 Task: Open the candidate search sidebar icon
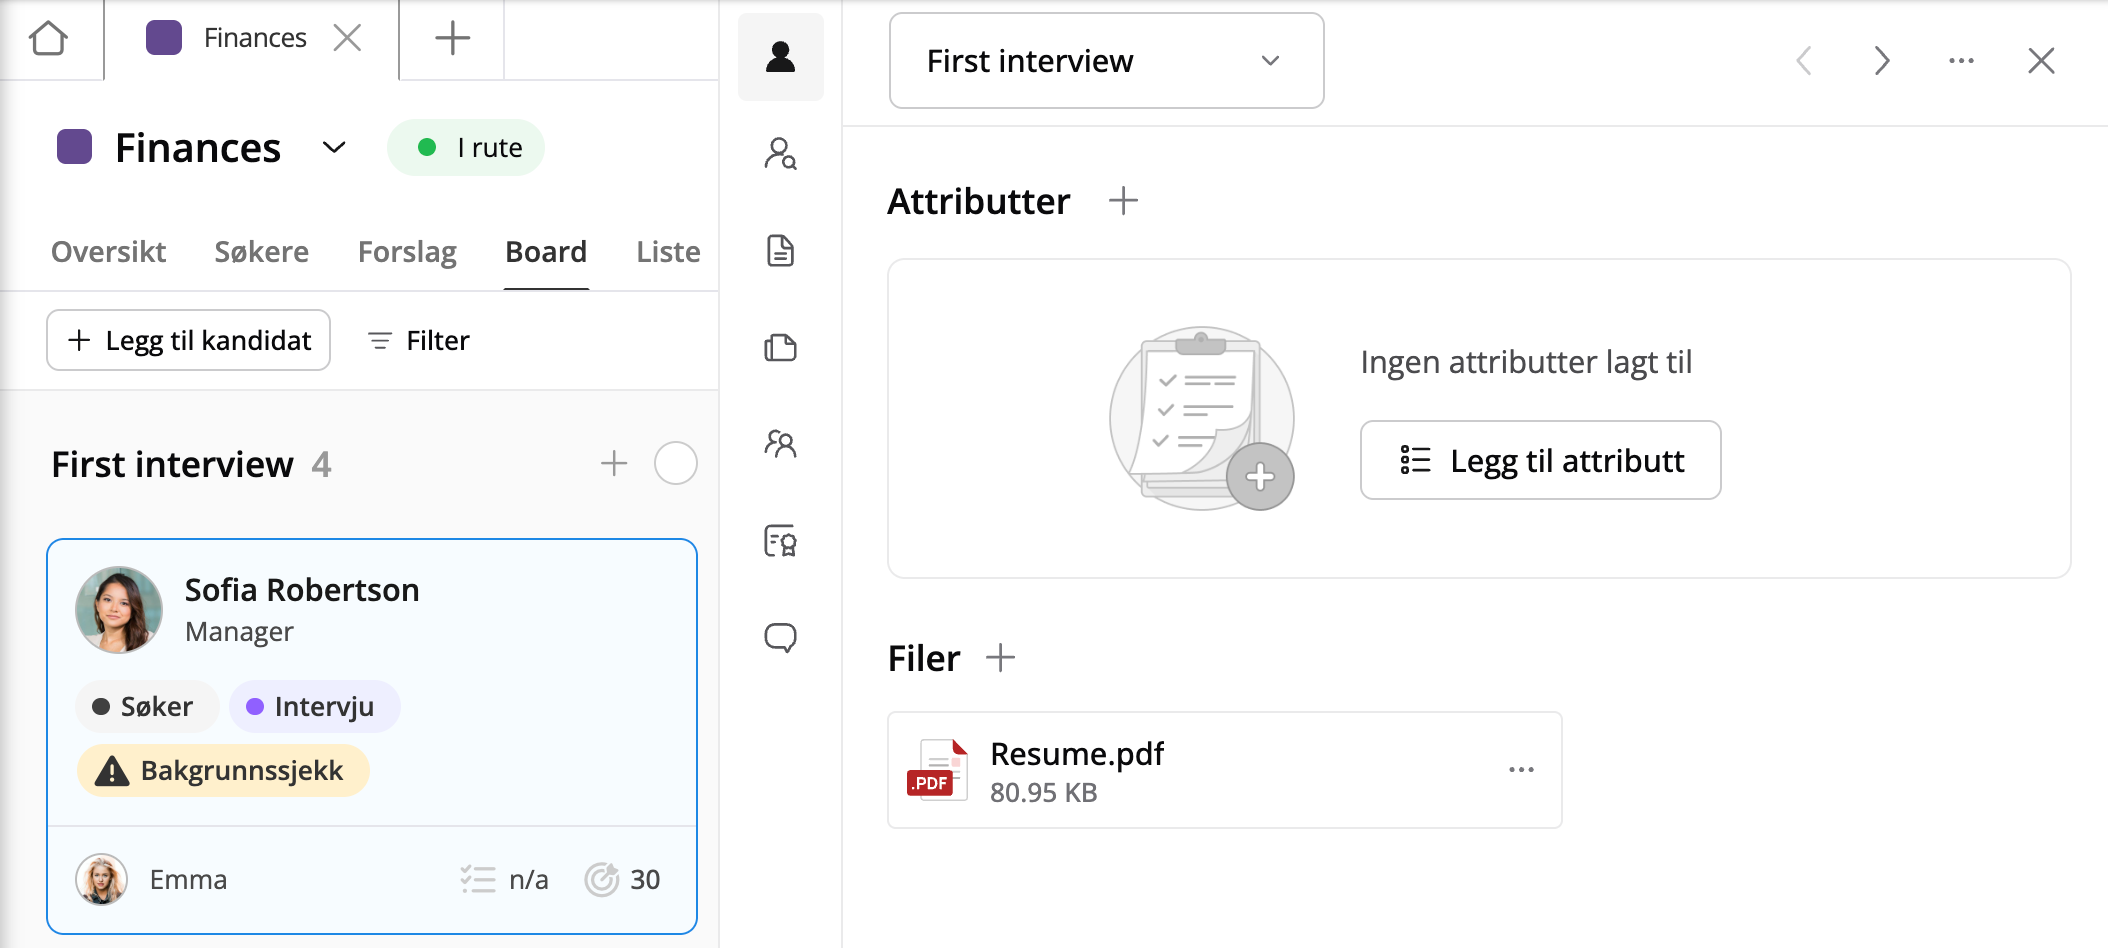pos(780,154)
